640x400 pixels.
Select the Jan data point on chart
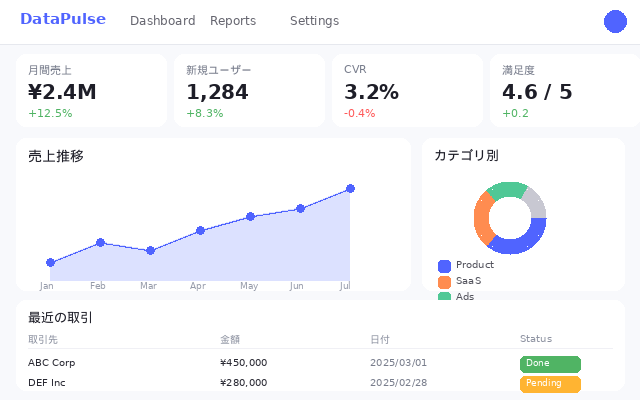(x=50, y=262)
